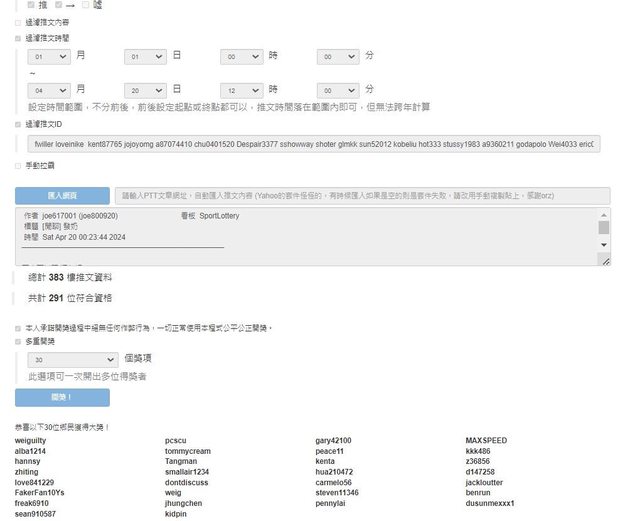
Task: Click the PTT article URL input field
Action: 360,195
